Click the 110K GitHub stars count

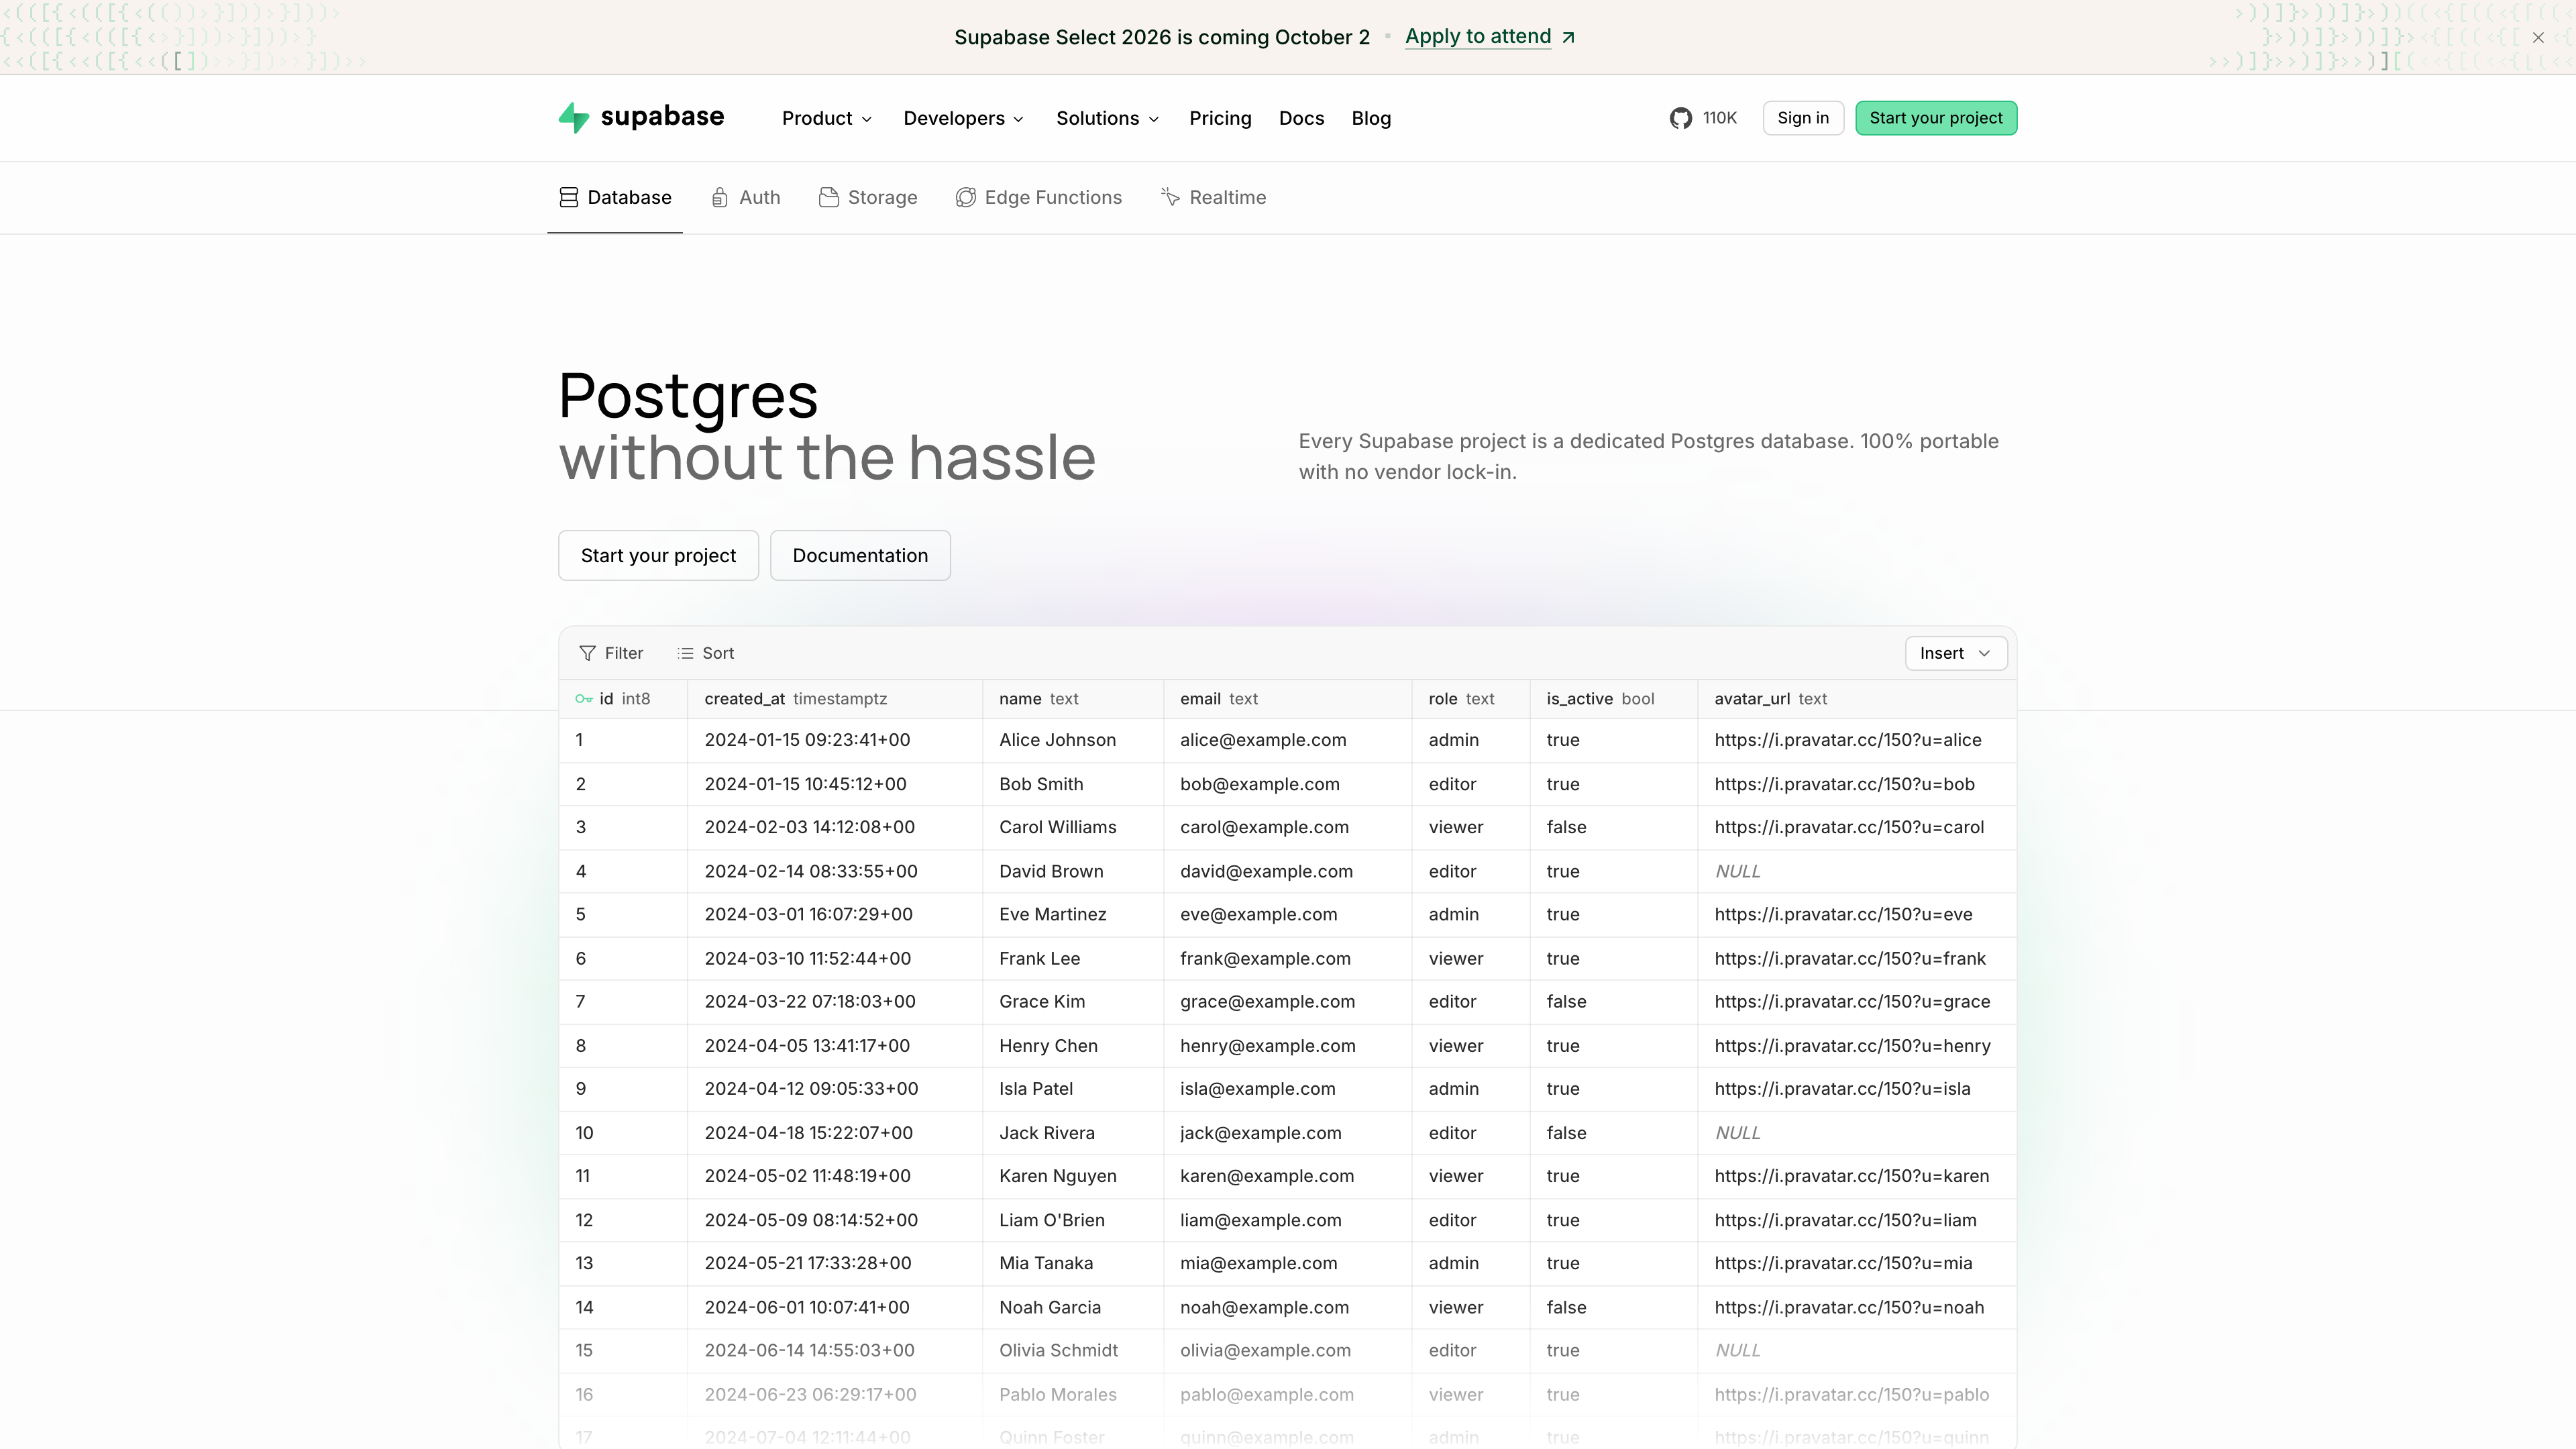(1720, 118)
